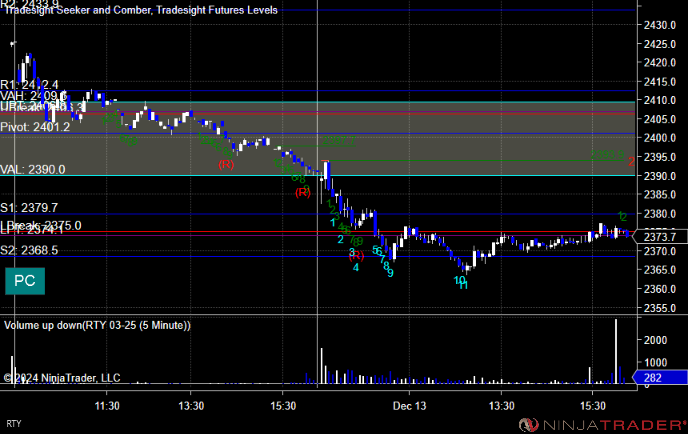Click the 2425.0 price axis label
688x434 pixels.
(x=659, y=44)
